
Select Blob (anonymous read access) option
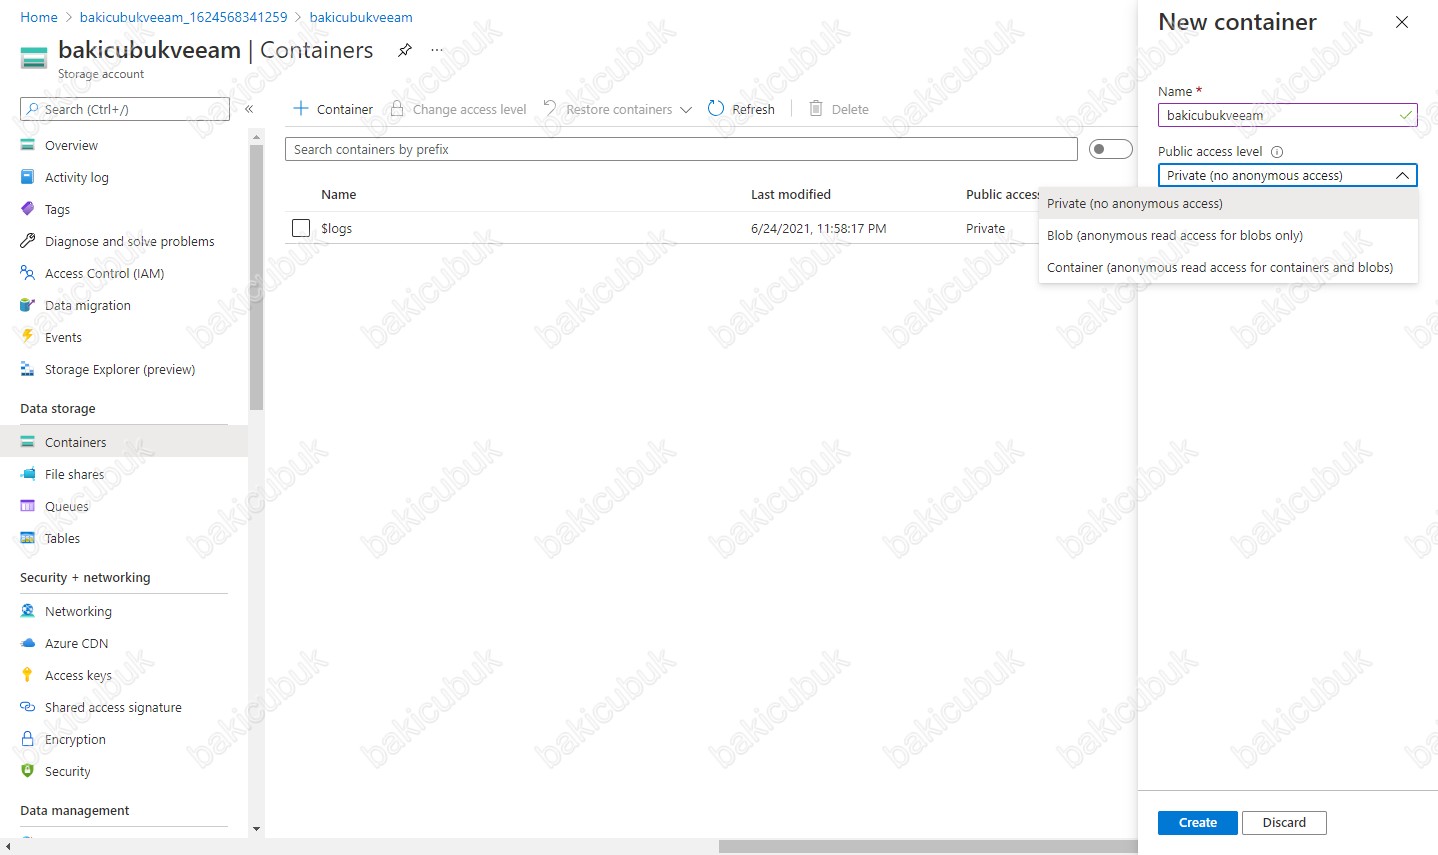tap(1229, 235)
